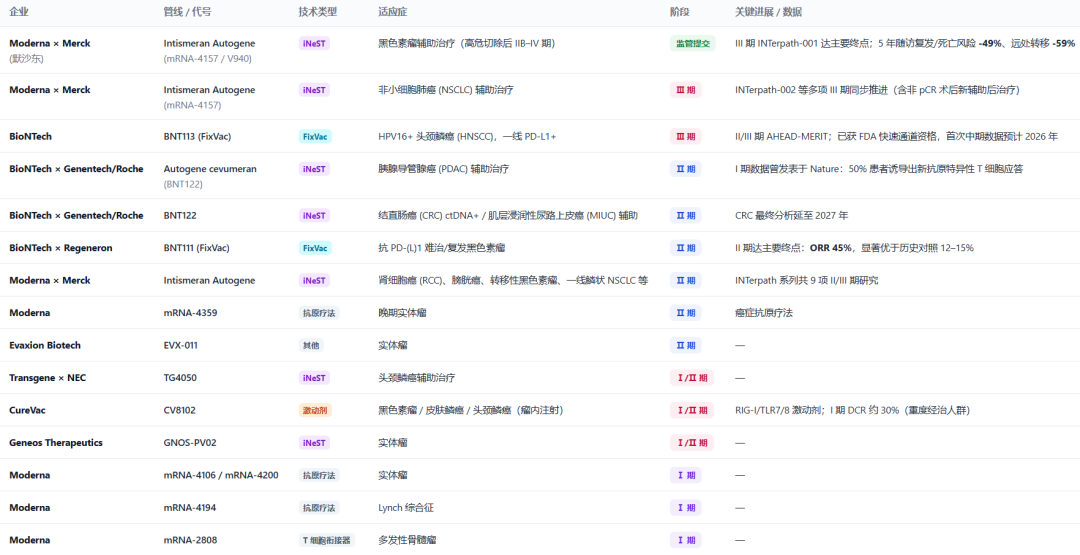Select the mRNA-4359 pipeline cell
1080x555 pixels.
click(190, 313)
